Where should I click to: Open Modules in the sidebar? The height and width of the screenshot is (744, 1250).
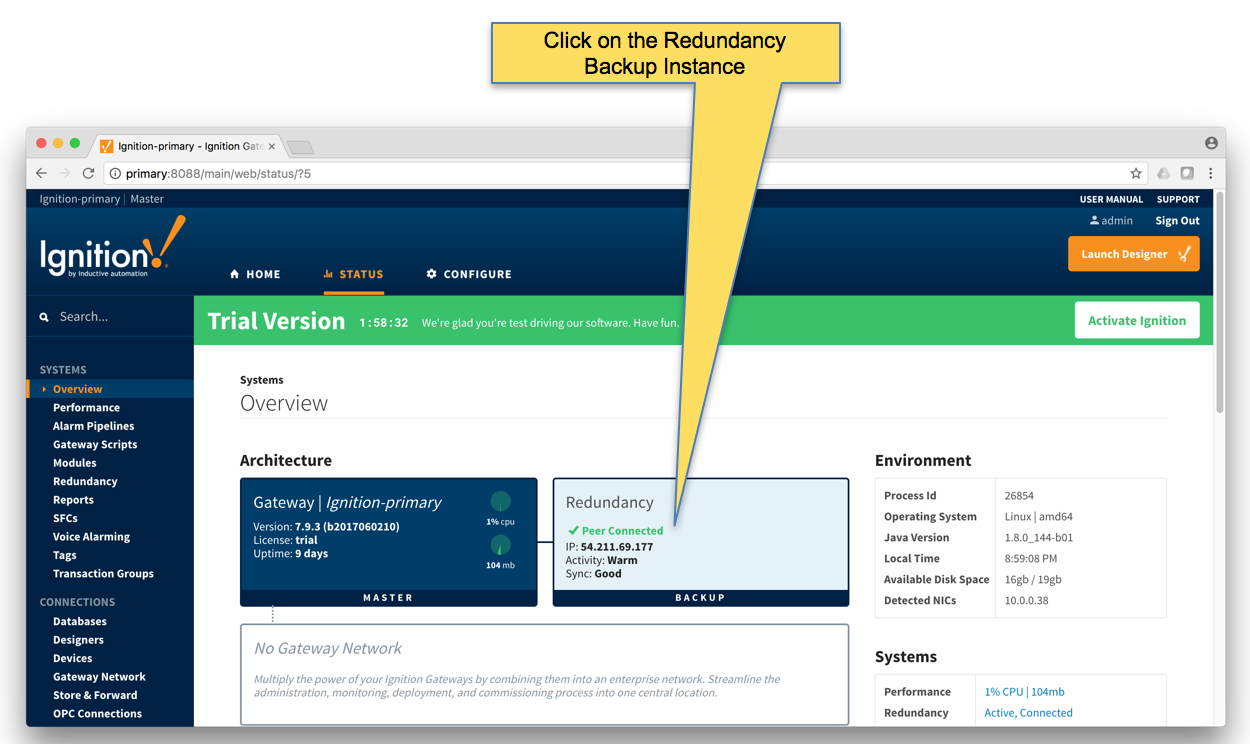75,463
